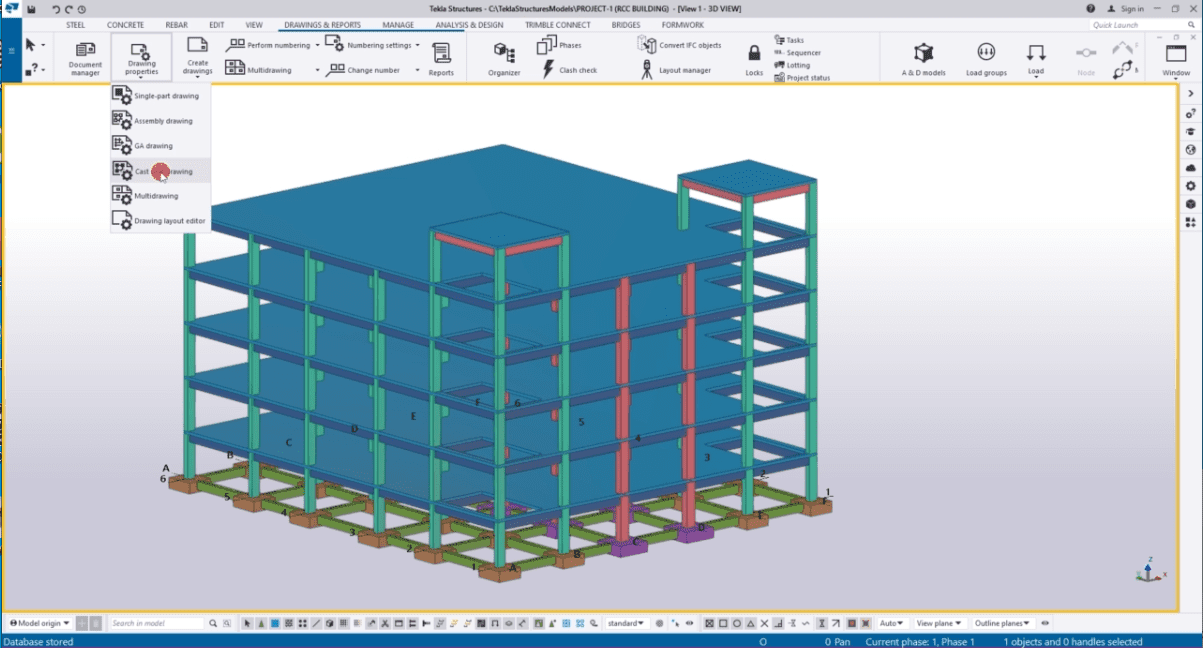Switch to the ANALYSIS & DESIGN ribbon tab
Viewport: 1203px width, 648px height.
point(468,24)
